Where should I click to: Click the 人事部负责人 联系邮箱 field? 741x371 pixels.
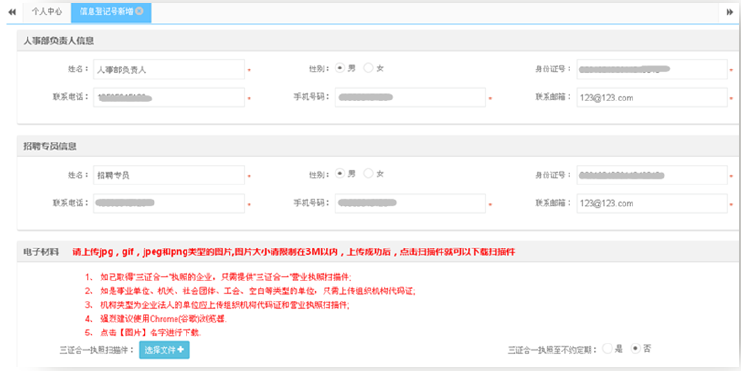[652, 97]
